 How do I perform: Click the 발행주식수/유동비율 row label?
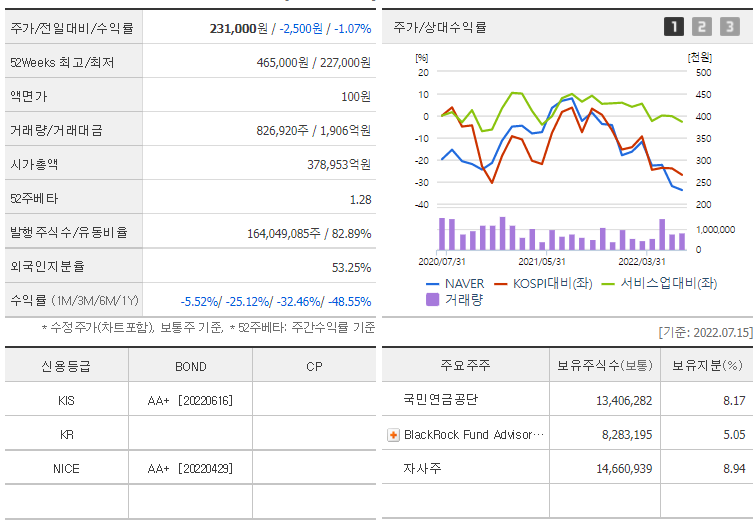pos(69,233)
